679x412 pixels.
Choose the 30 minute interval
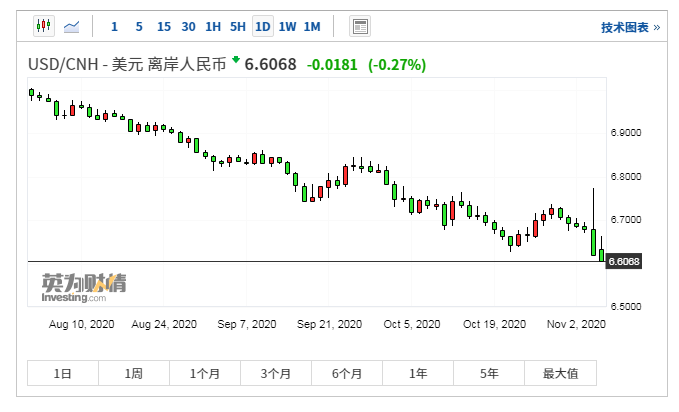pyautogui.click(x=188, y=26)
